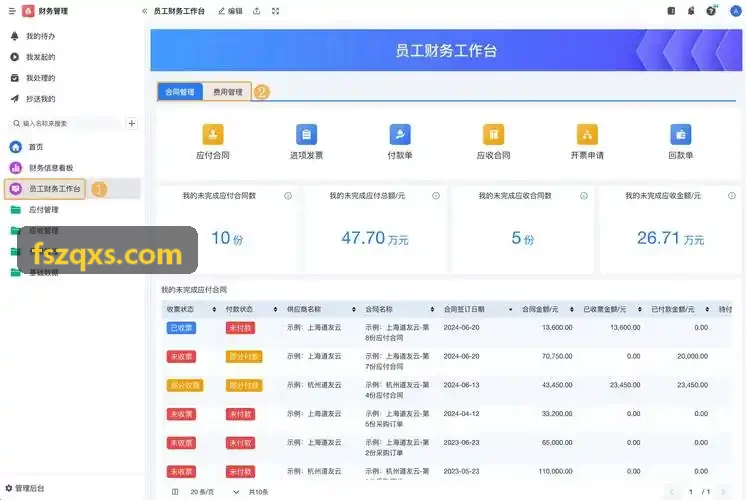Image resolution: width=746 pixels, height=500 pixels.
Task: Sort by the 已付款金额/元 column
Action: 707,309
